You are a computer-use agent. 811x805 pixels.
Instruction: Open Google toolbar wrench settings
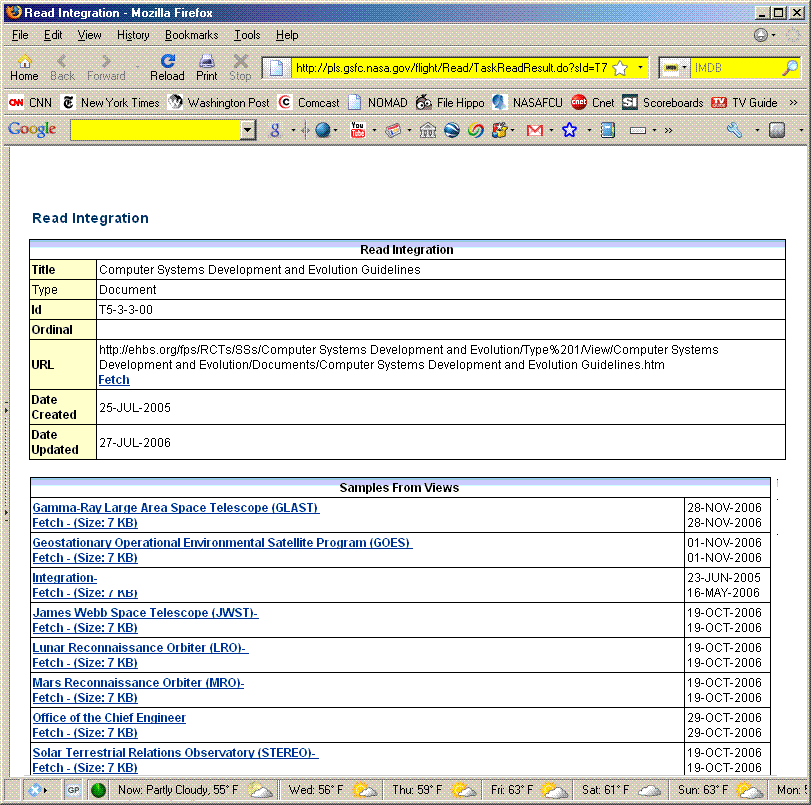click(x=734, y=130)
